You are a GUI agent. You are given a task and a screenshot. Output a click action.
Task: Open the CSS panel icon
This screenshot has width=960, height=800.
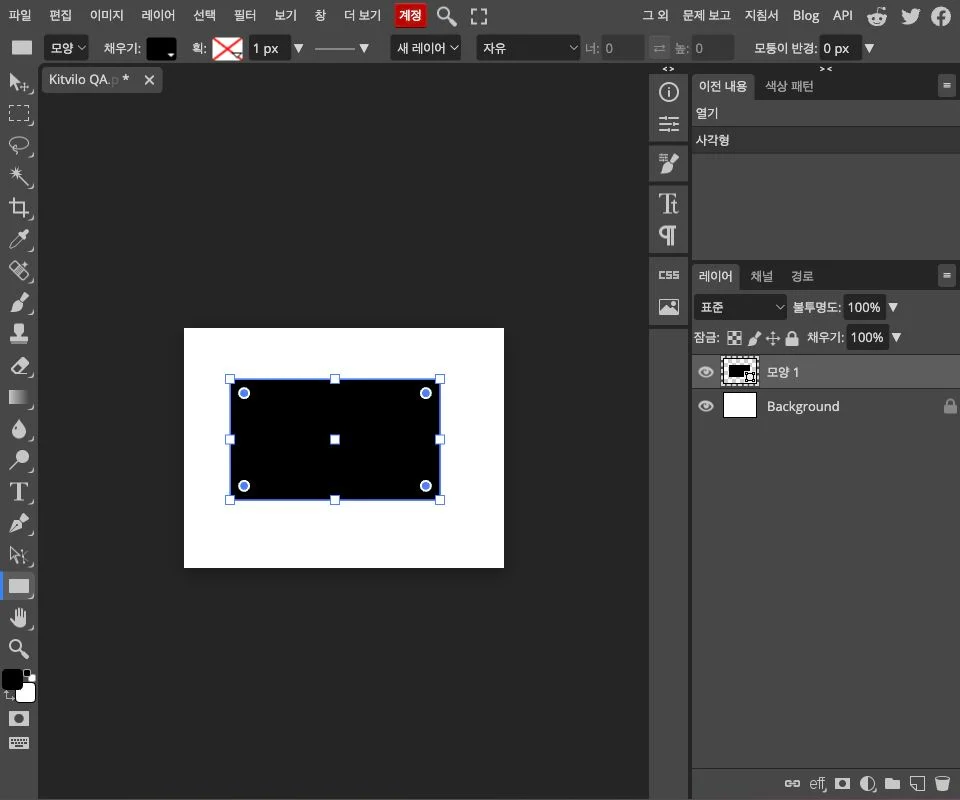point(669,275)
